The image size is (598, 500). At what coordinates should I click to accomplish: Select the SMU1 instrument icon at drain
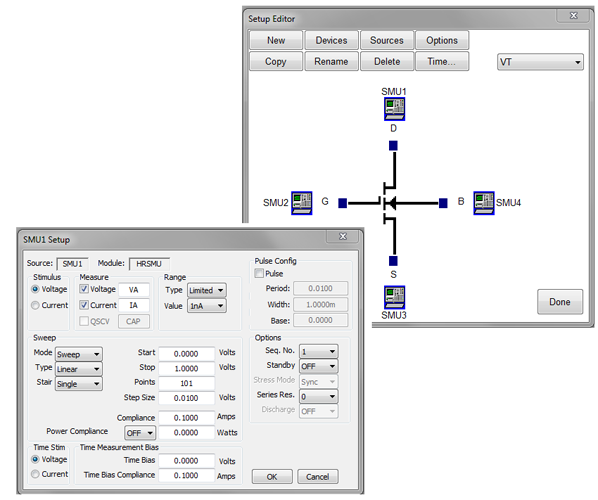394,109
